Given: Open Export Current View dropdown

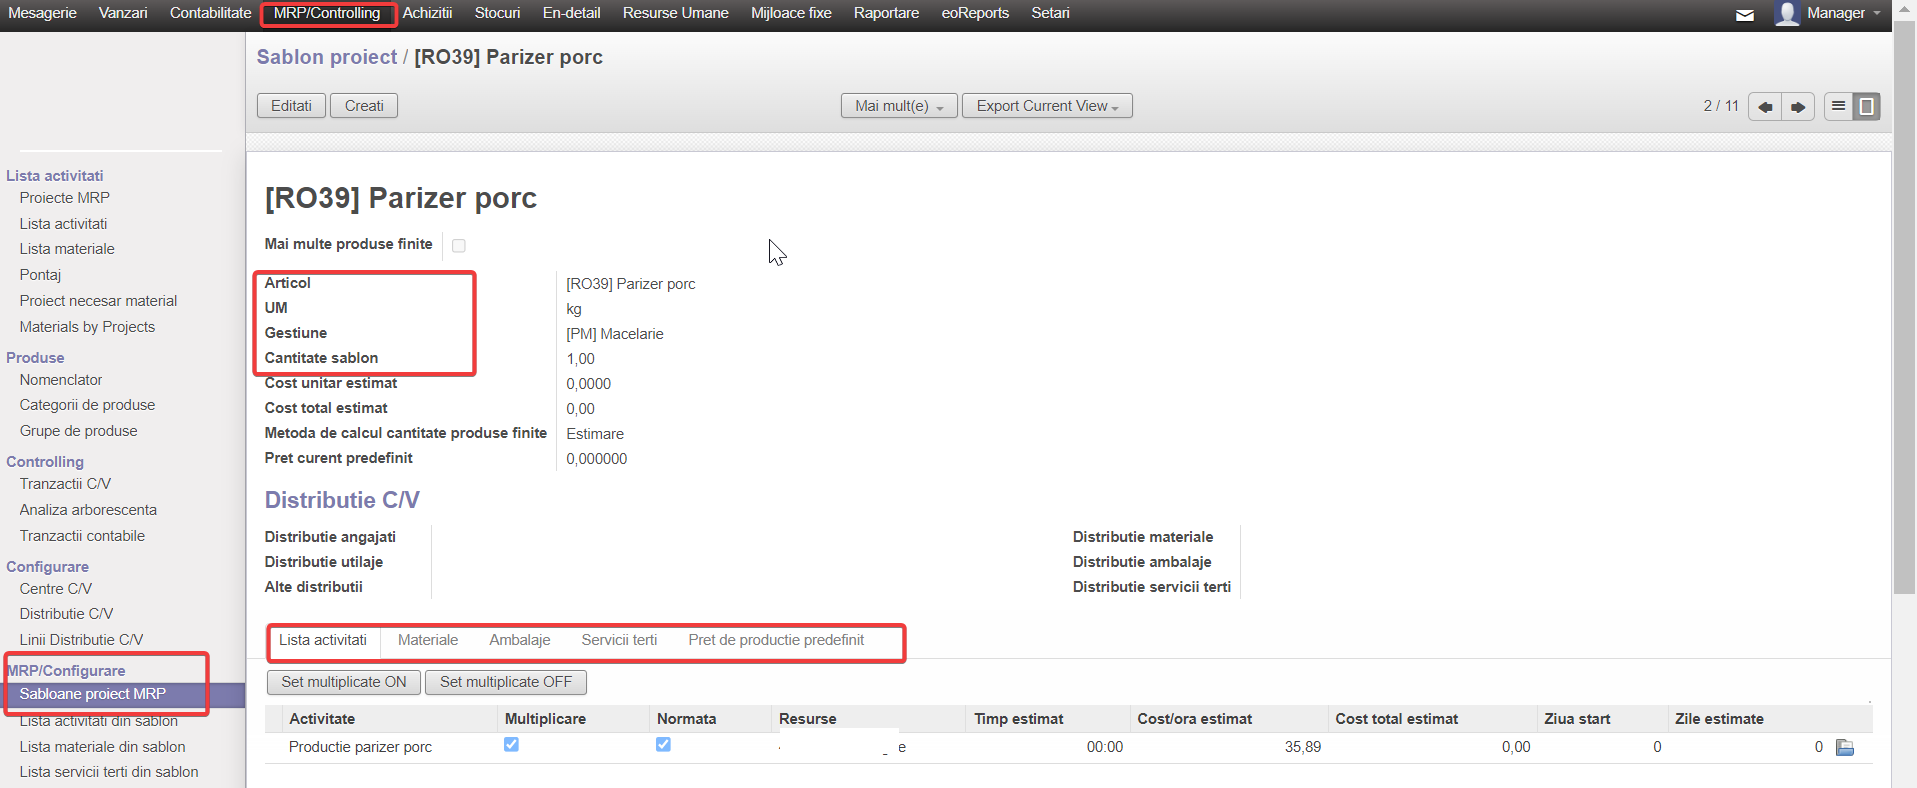Looking at the screenshot, I should (x=1046, y=106).
